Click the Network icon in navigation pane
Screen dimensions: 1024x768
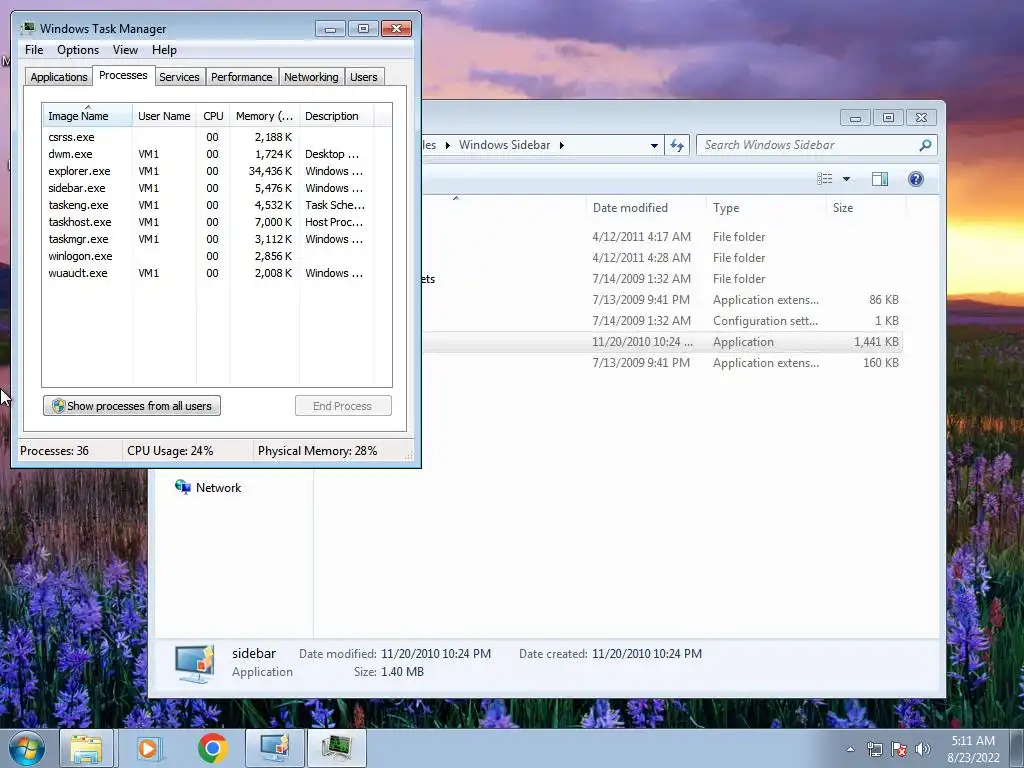pyautogui.click(x=183, y=487)
